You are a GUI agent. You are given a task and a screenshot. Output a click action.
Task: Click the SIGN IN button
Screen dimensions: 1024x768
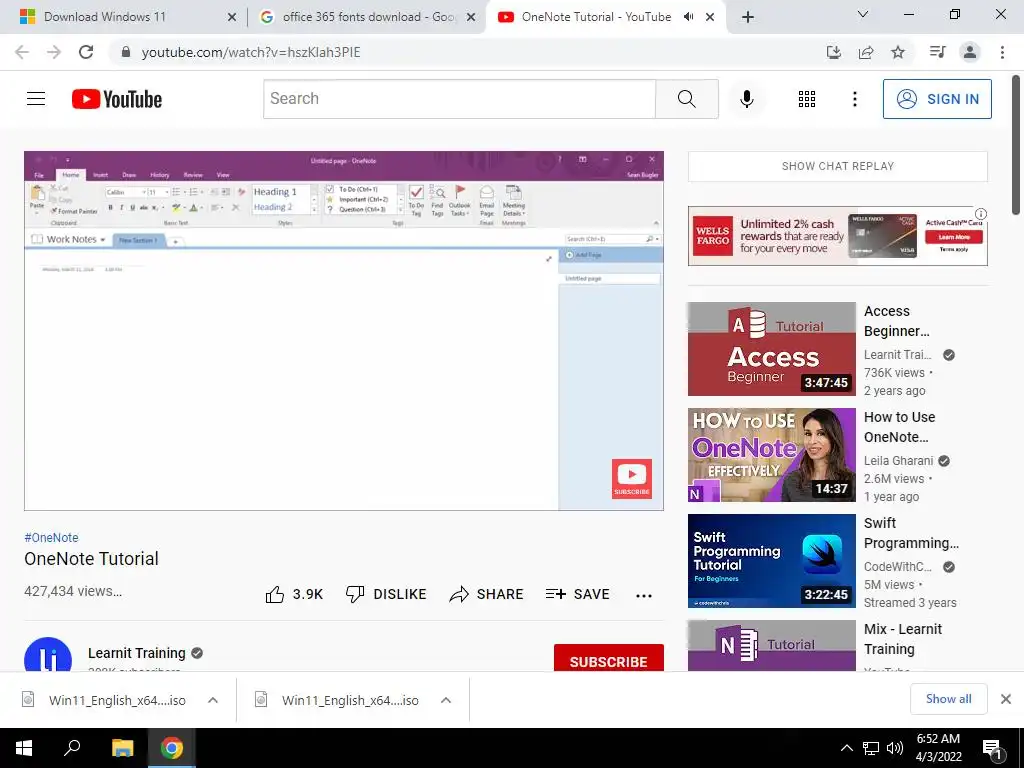[937, 99]
